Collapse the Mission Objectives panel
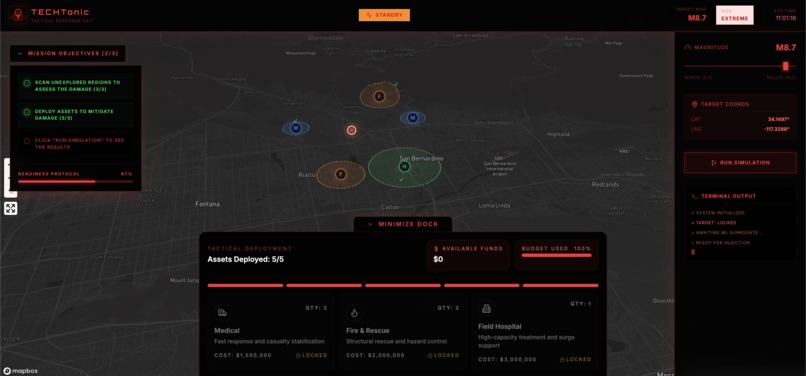This screenshot has height=376, width=806. 68,53
